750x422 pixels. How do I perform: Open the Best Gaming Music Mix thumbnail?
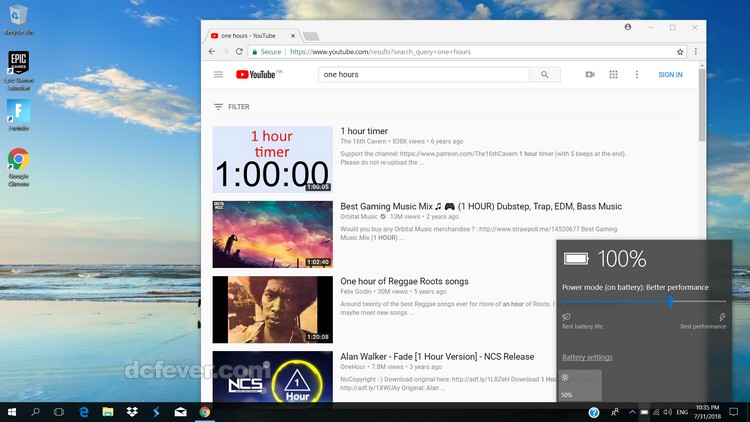(x=273, y=234)
